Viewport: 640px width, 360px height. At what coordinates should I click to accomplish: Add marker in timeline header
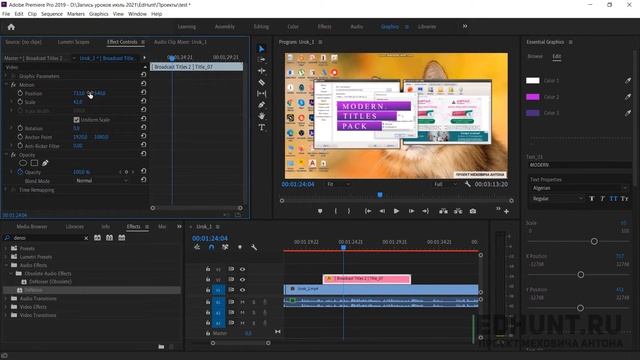[240, 247]
